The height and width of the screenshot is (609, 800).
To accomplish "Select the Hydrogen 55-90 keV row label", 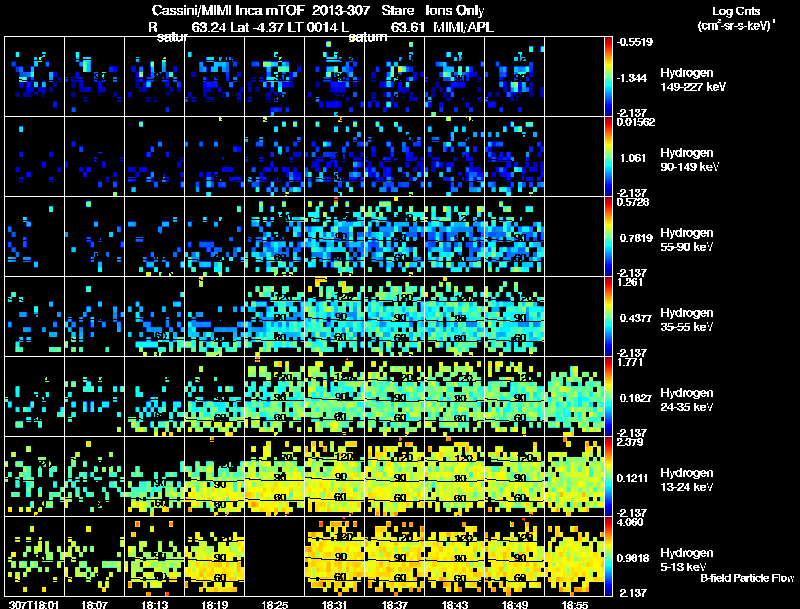I will point(687,240).
